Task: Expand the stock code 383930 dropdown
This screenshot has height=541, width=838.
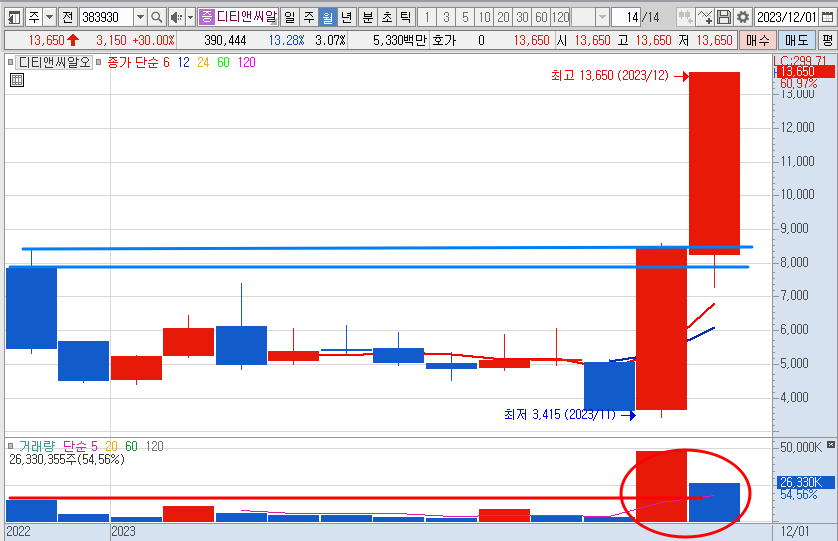Action: pyautogui.click(x=140, y=18)
